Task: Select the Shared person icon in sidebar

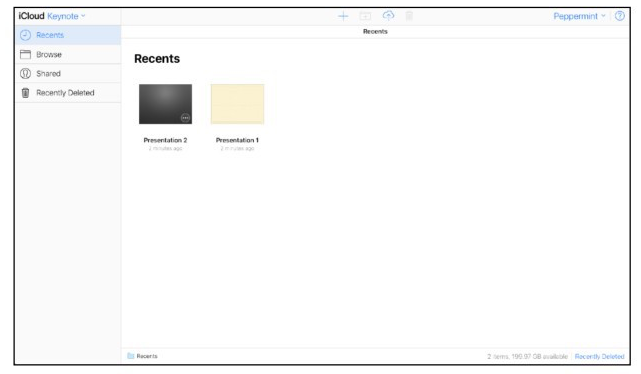Action: 25,74
